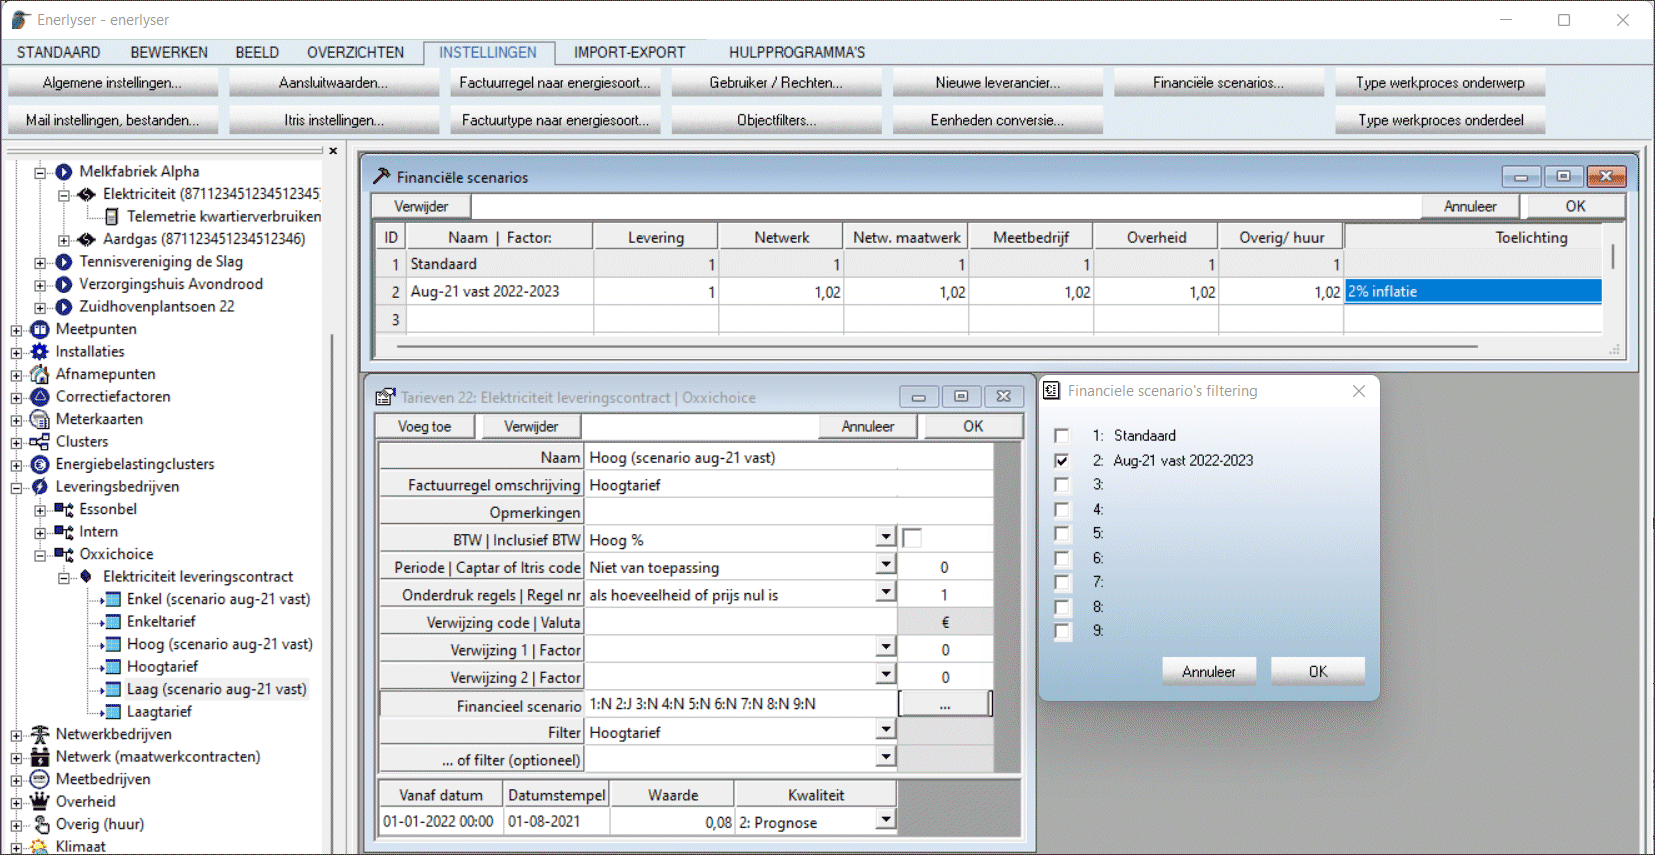This screenshot has width=1655, height=855.
Task: Open the Filter dropdown showing Hoogtarief
Action: pos(886,731)
